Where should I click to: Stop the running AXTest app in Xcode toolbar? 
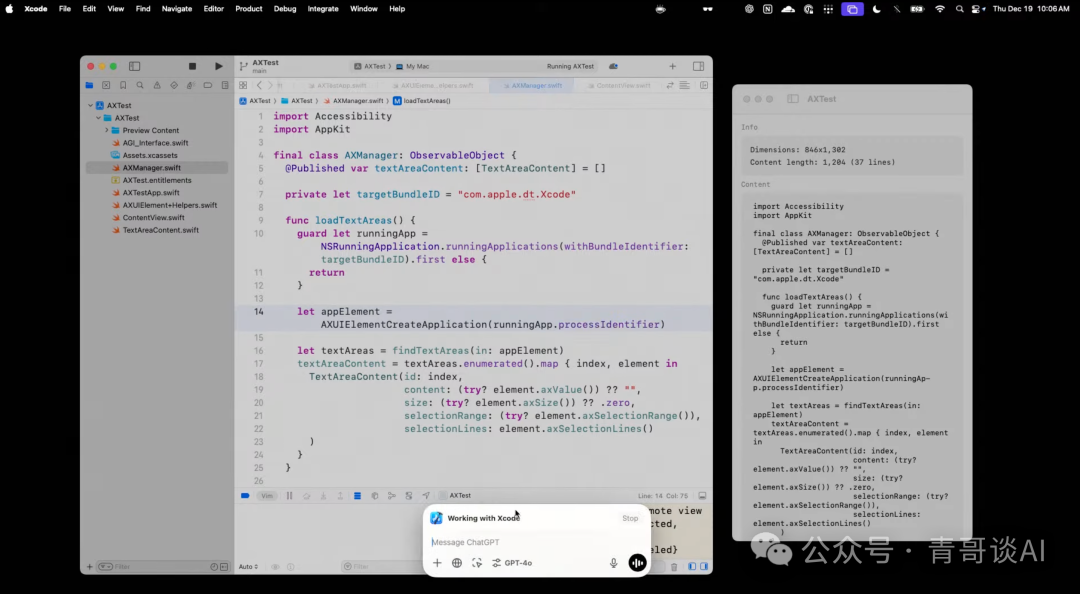point(192,66)
